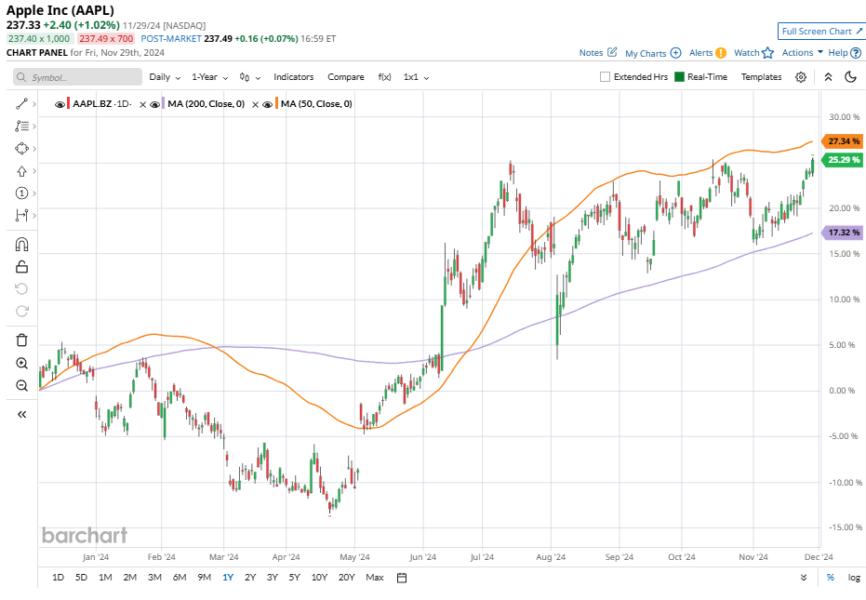The height and width of the screenshot is (600, 866).
Task: Select the 5Y range tab
Action: 294,578
